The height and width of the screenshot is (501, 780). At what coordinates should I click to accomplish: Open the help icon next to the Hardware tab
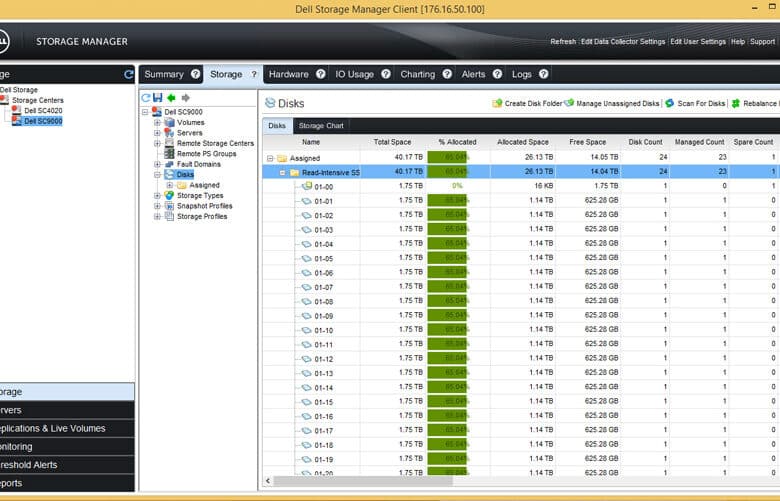pos(321,74)
